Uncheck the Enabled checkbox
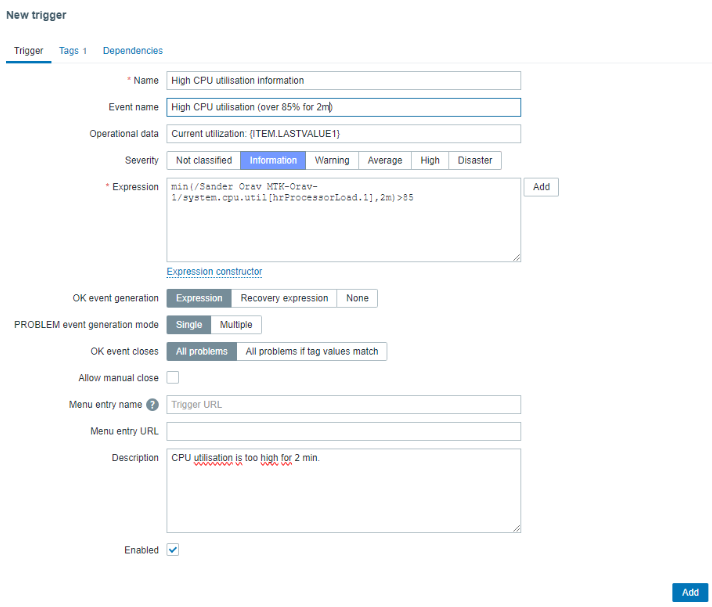The image size is (712, 607). (x=173, y=550)
